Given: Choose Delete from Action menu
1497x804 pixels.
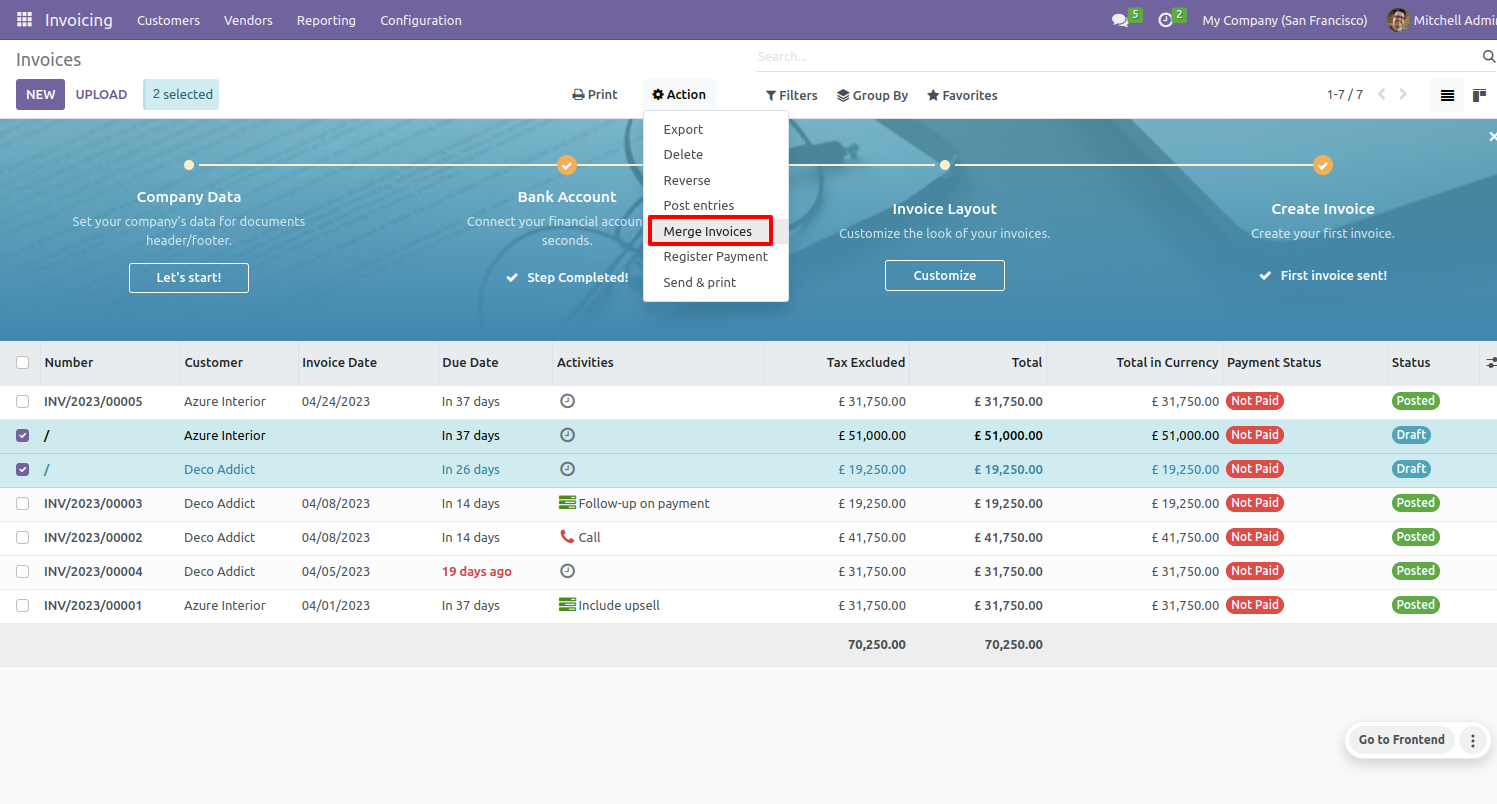Looking at the screenshot, I should click(x=716, y=155).
